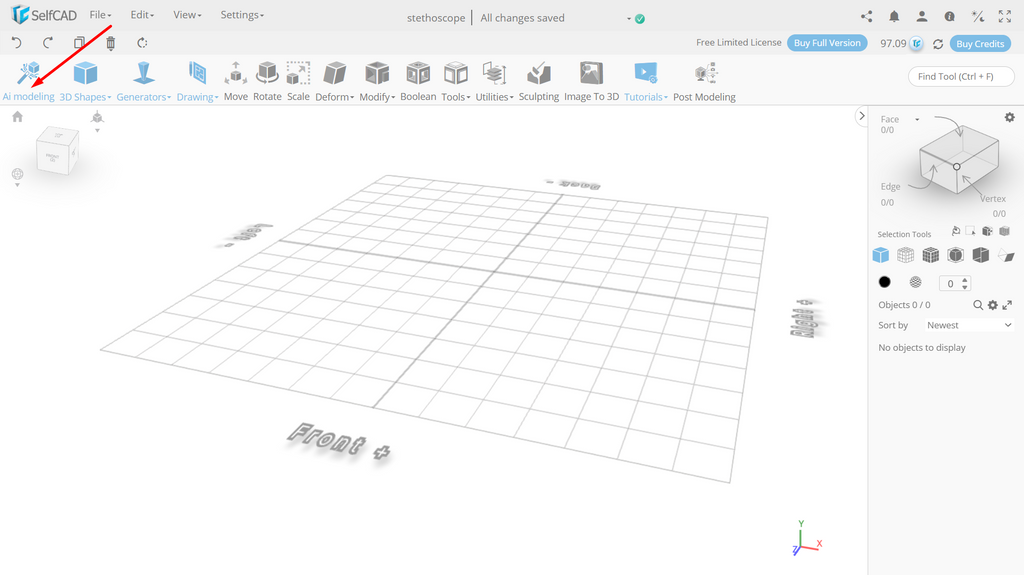Open the notifications bell
Screen dimensions: 1024x575
click(894, 17)
